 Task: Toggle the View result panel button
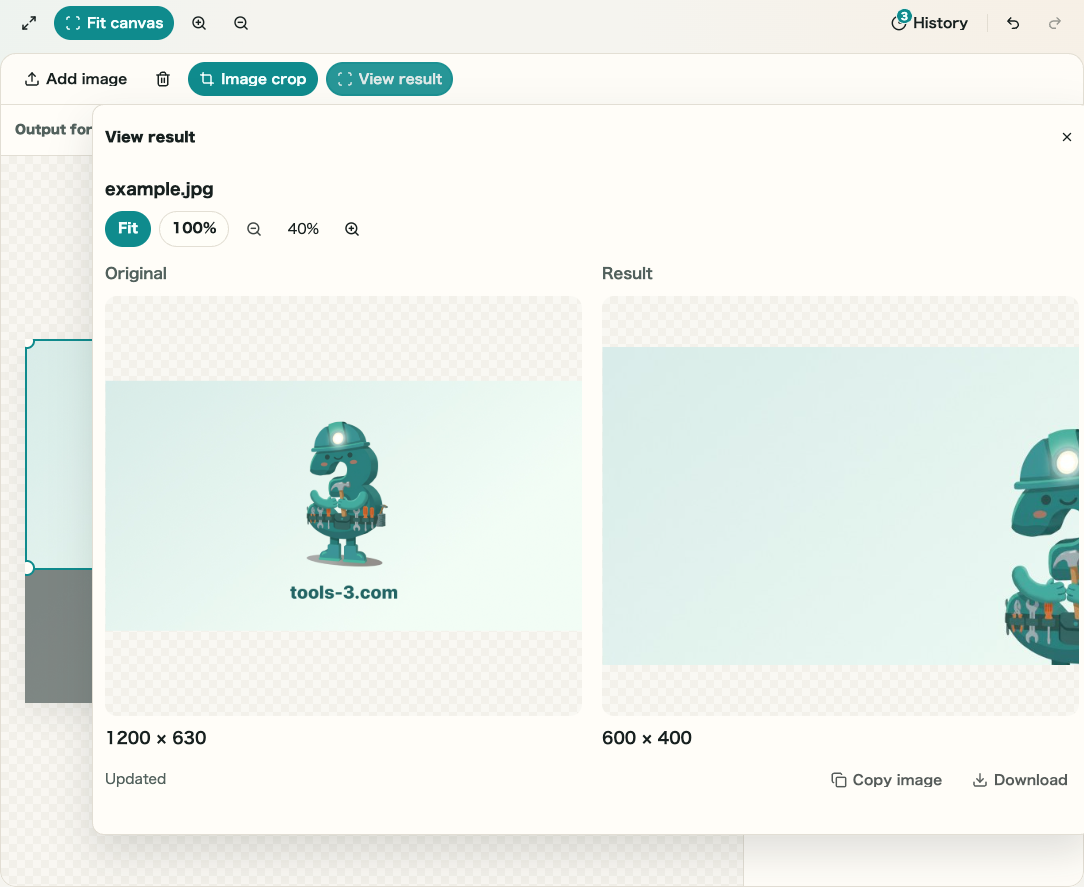click(x=389, y=79)
